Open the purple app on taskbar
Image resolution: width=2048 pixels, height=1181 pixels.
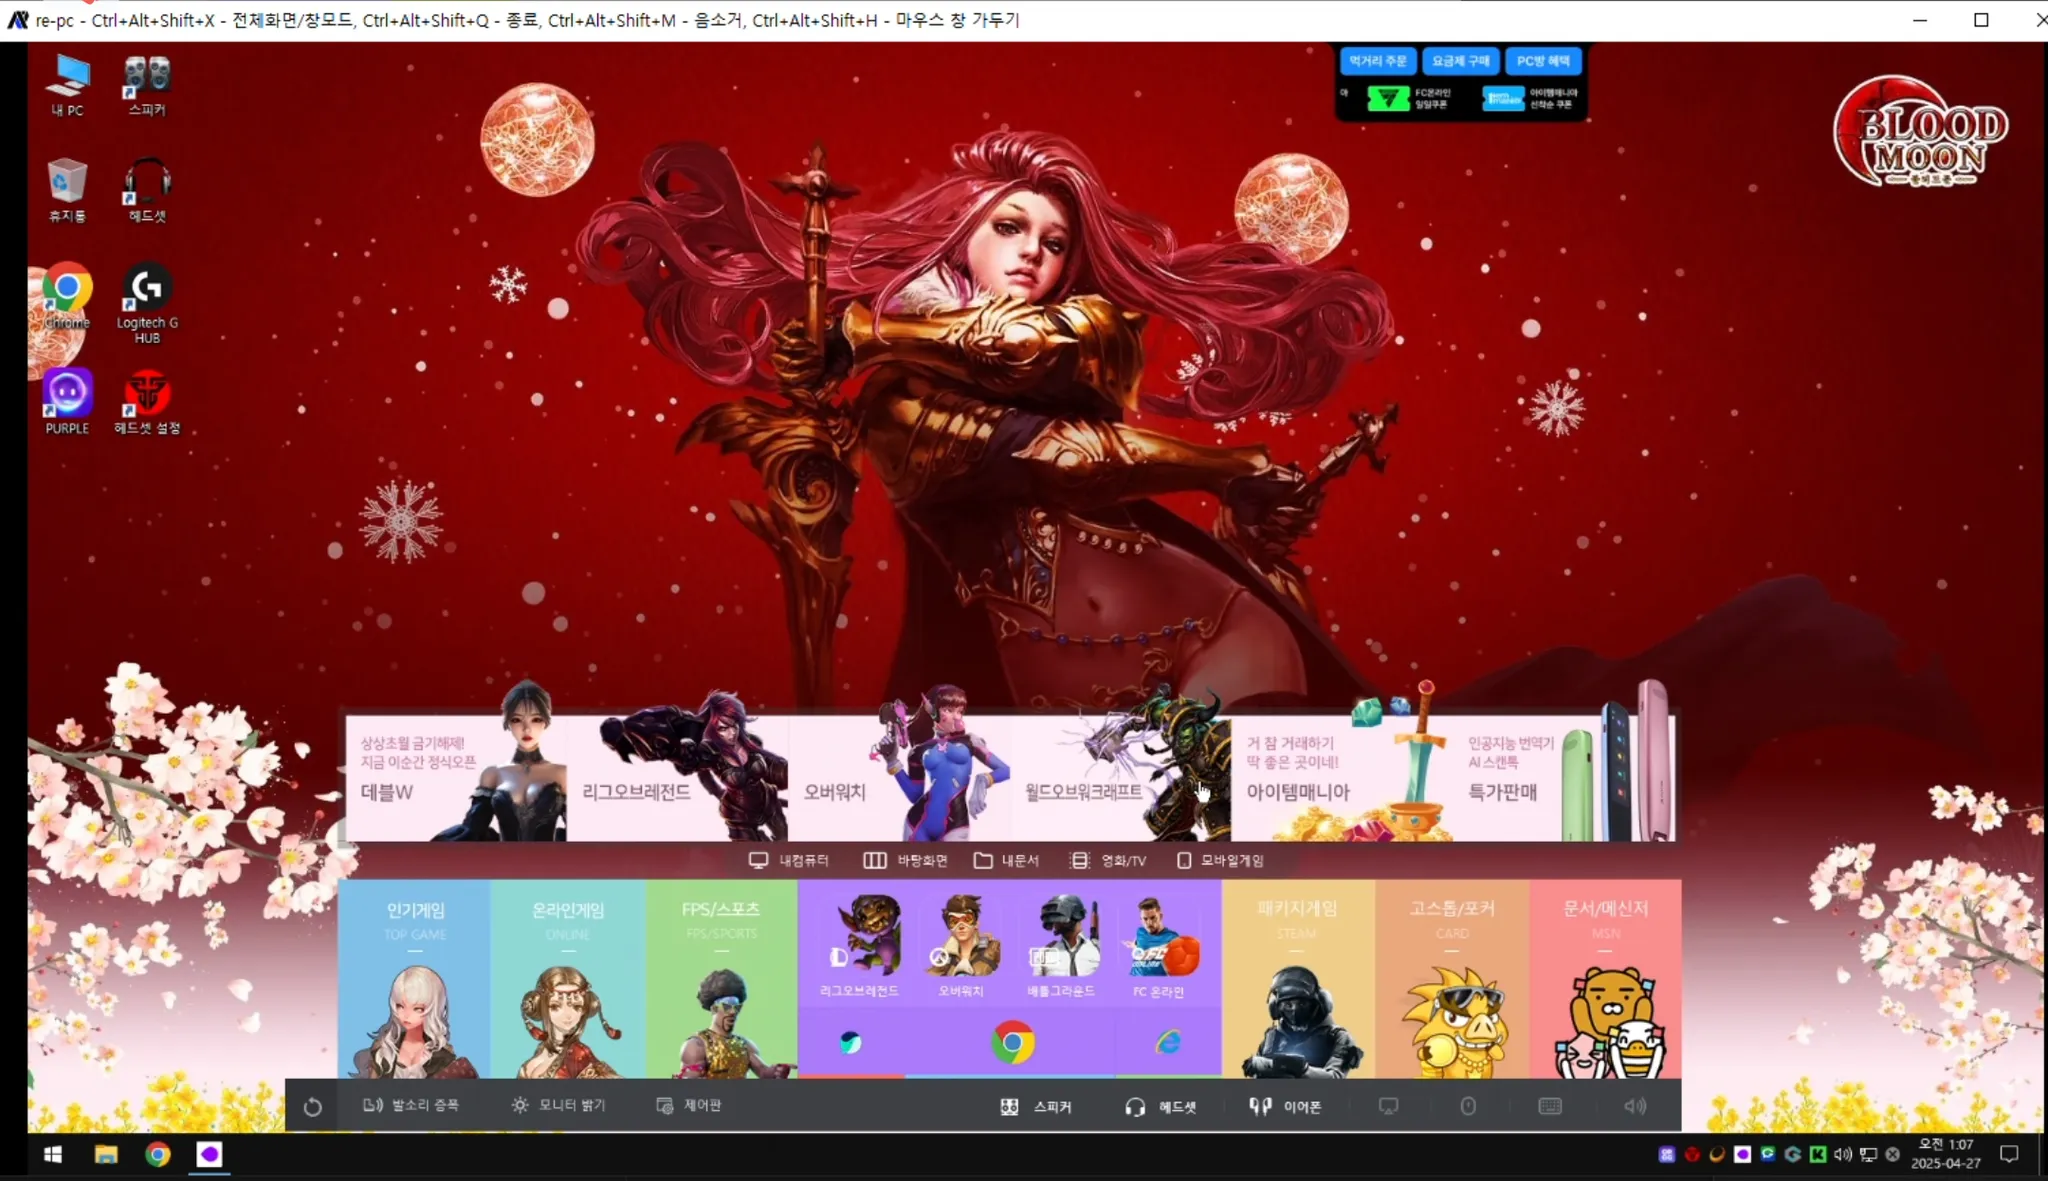[209, 1155]
